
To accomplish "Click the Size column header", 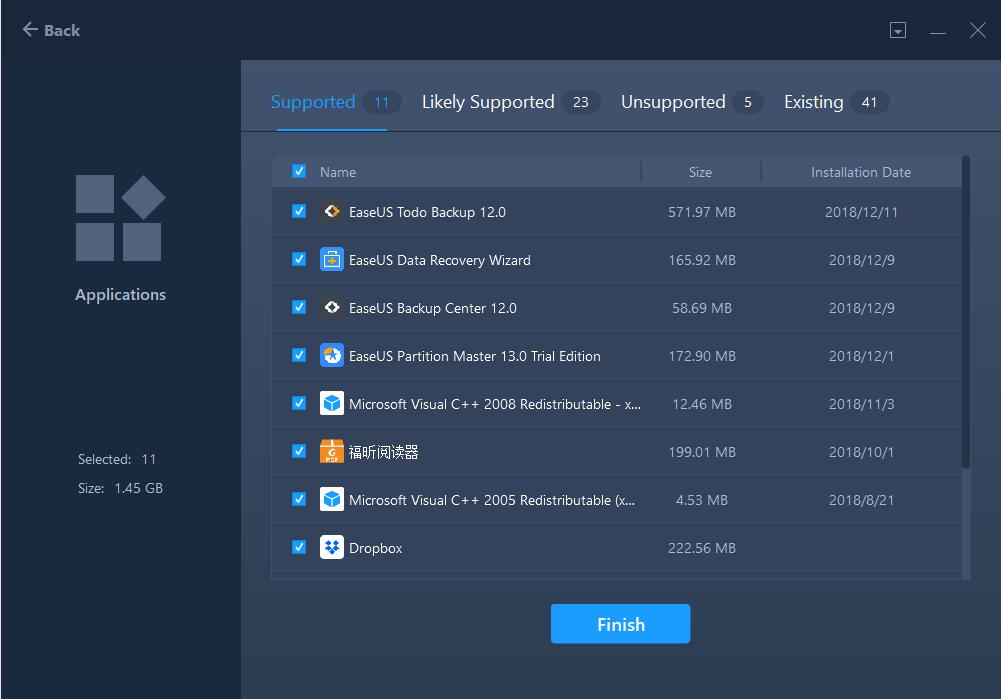I will [x=700, y=172].
